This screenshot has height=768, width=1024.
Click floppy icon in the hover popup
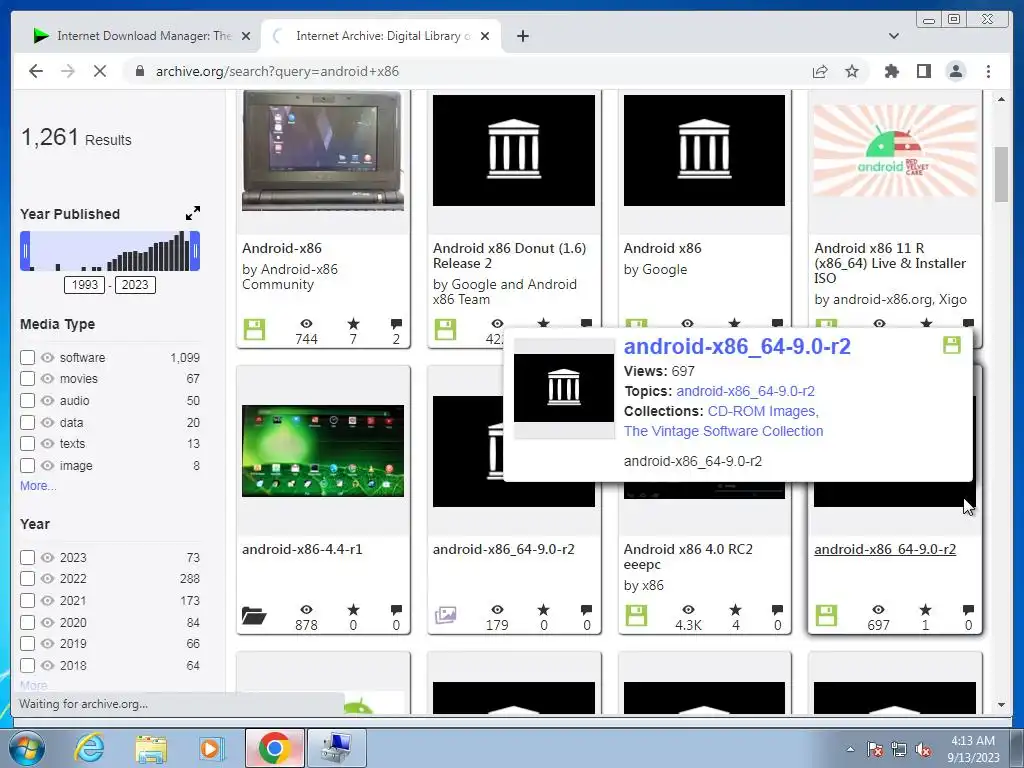pyautogui.click(x=952, y=345)
